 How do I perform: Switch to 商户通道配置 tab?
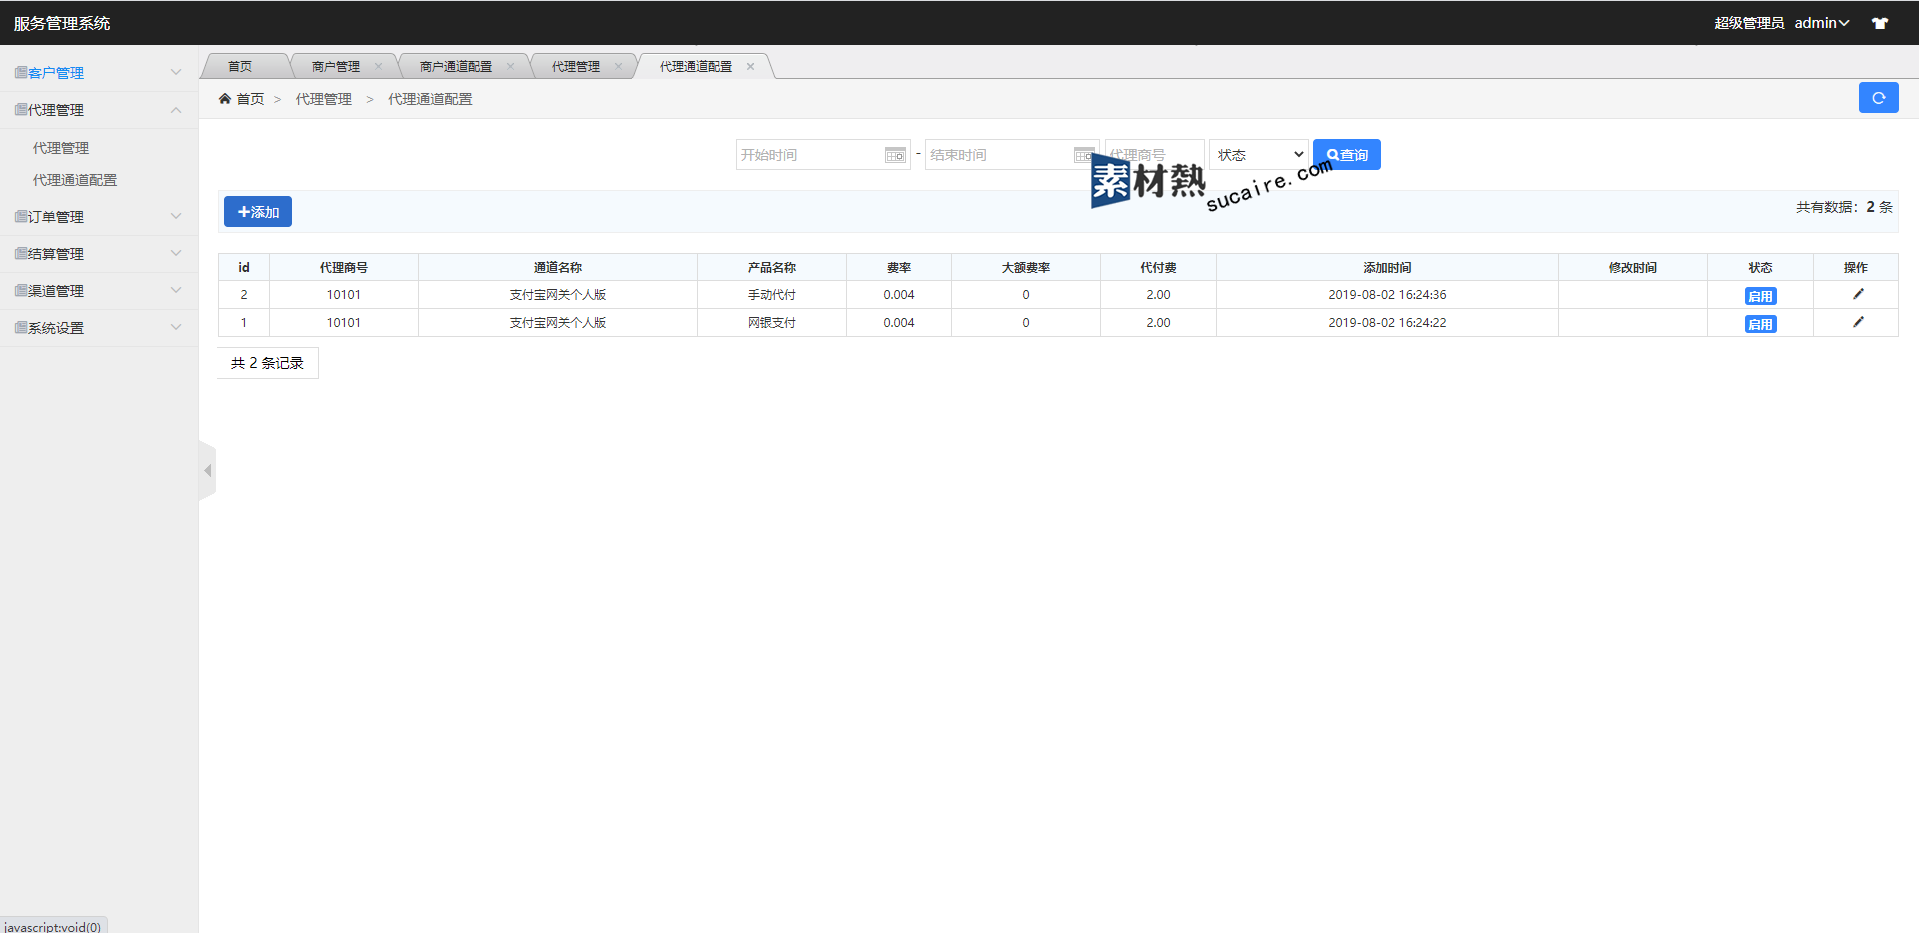point(456,66)
